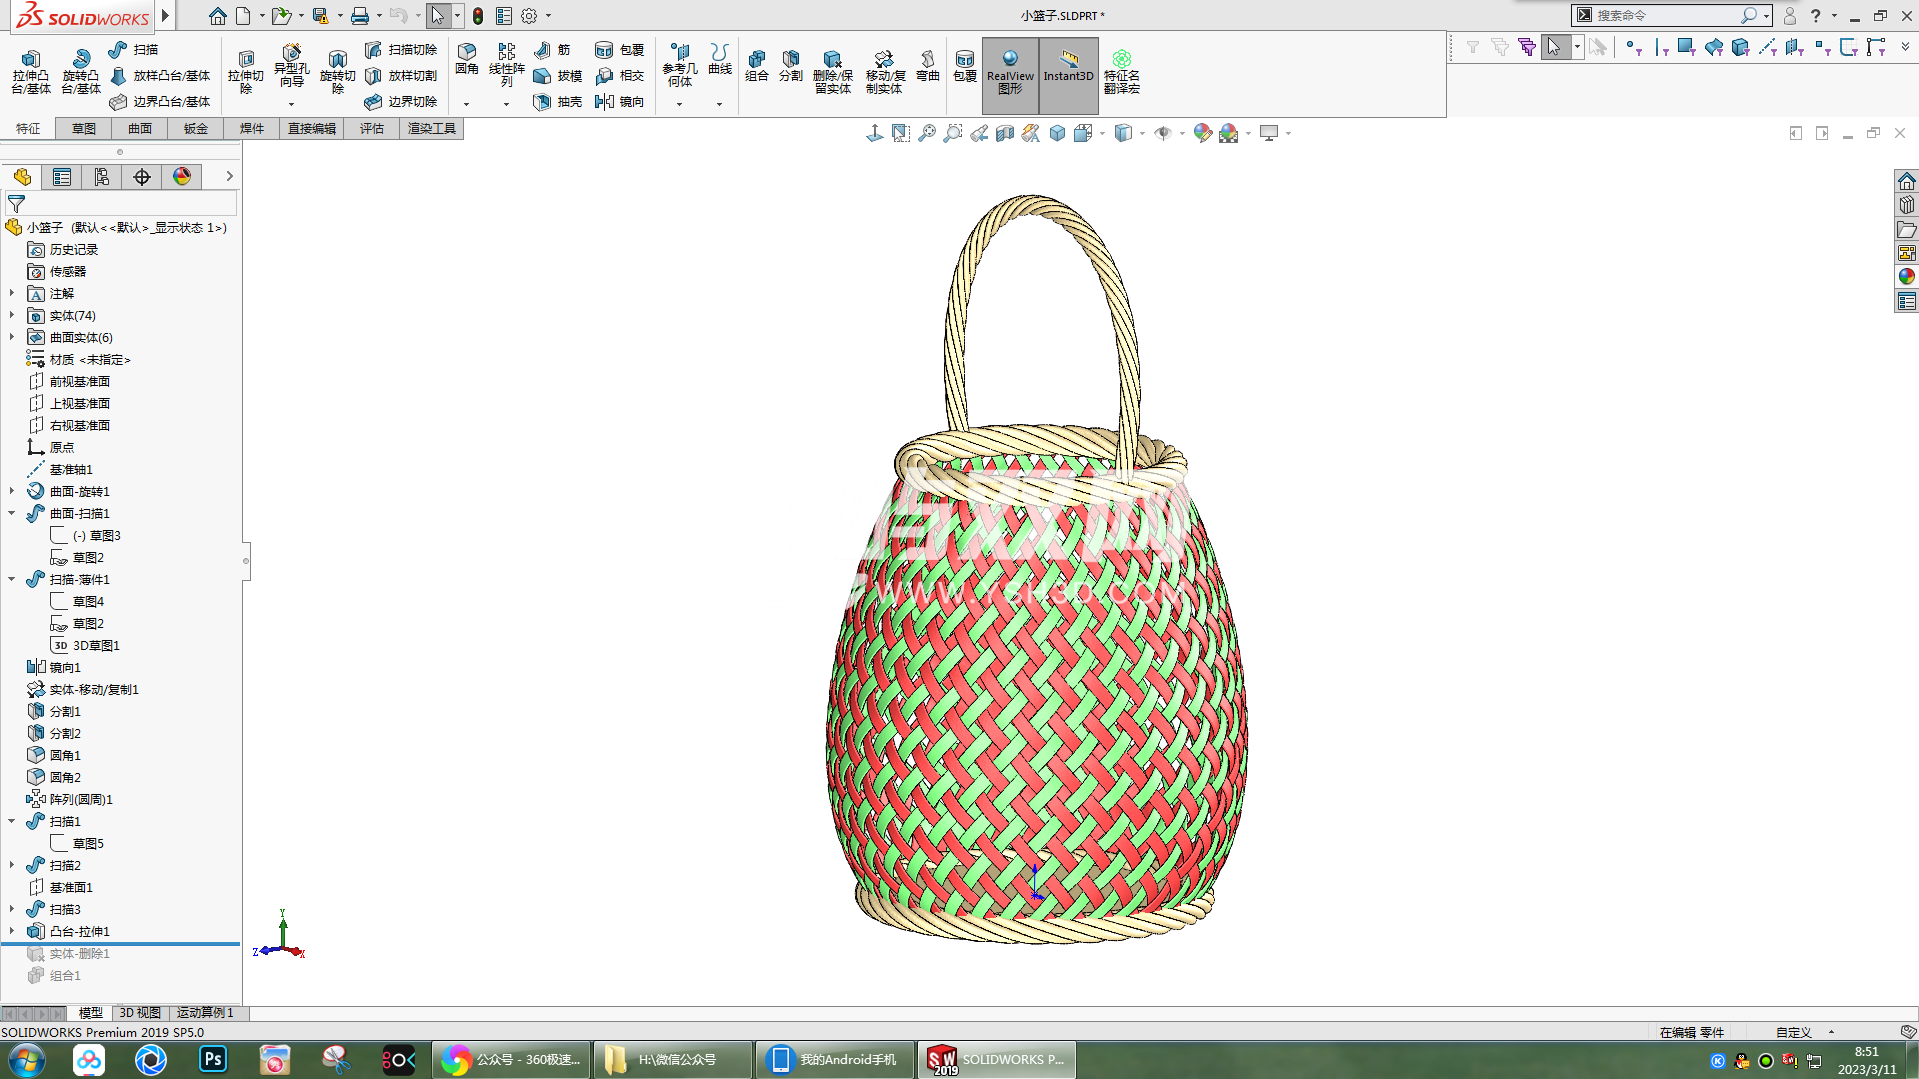Open the DisplayManager color ball tab
The image size is (1919, 1079).
182,177
